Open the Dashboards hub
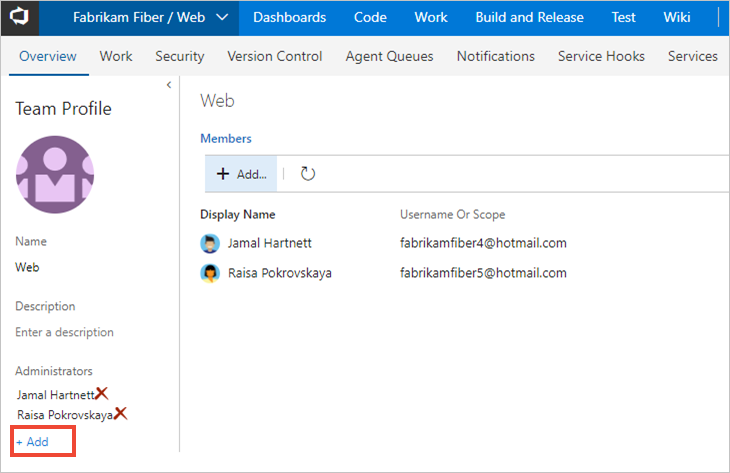Image resolution: width=730 pixels, height=473 pixels. 290,18
